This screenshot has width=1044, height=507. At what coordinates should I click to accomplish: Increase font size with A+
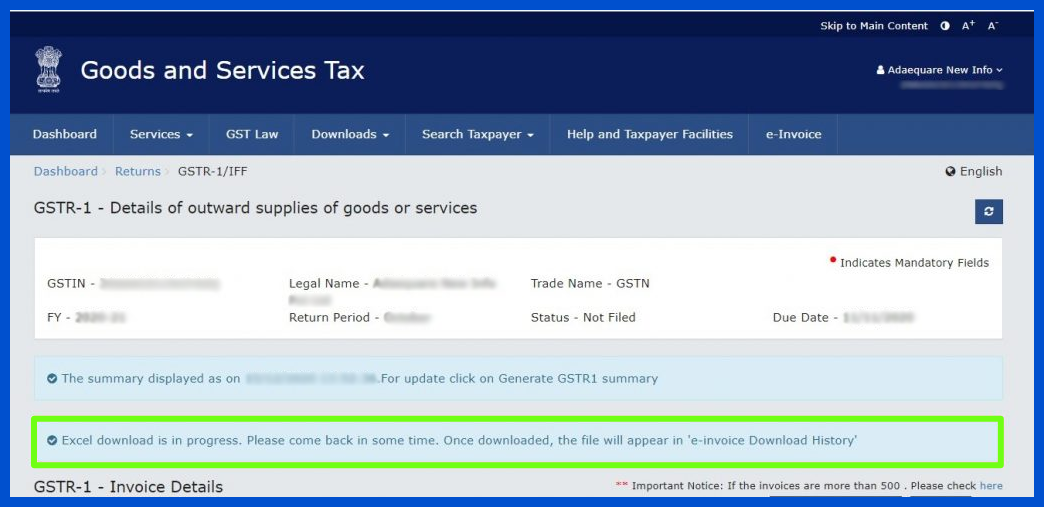[x=968, y=25]
